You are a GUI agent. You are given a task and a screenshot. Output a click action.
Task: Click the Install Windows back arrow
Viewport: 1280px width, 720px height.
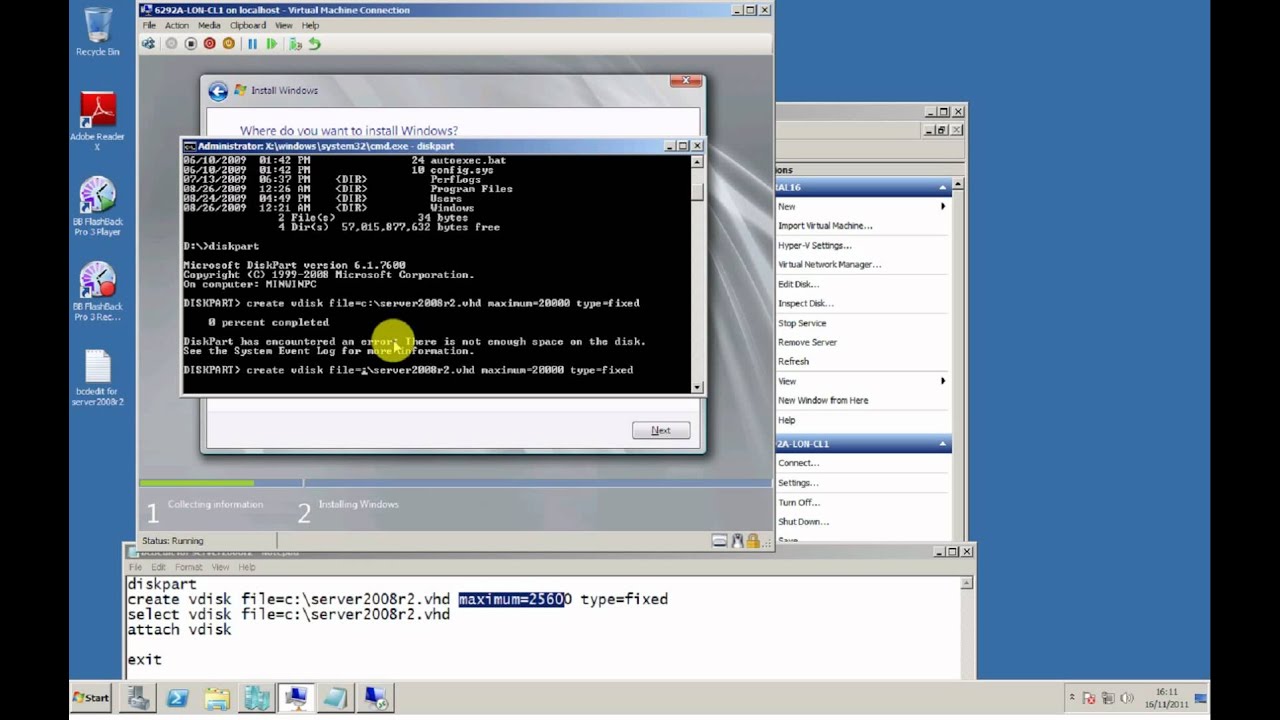[218, 91]
